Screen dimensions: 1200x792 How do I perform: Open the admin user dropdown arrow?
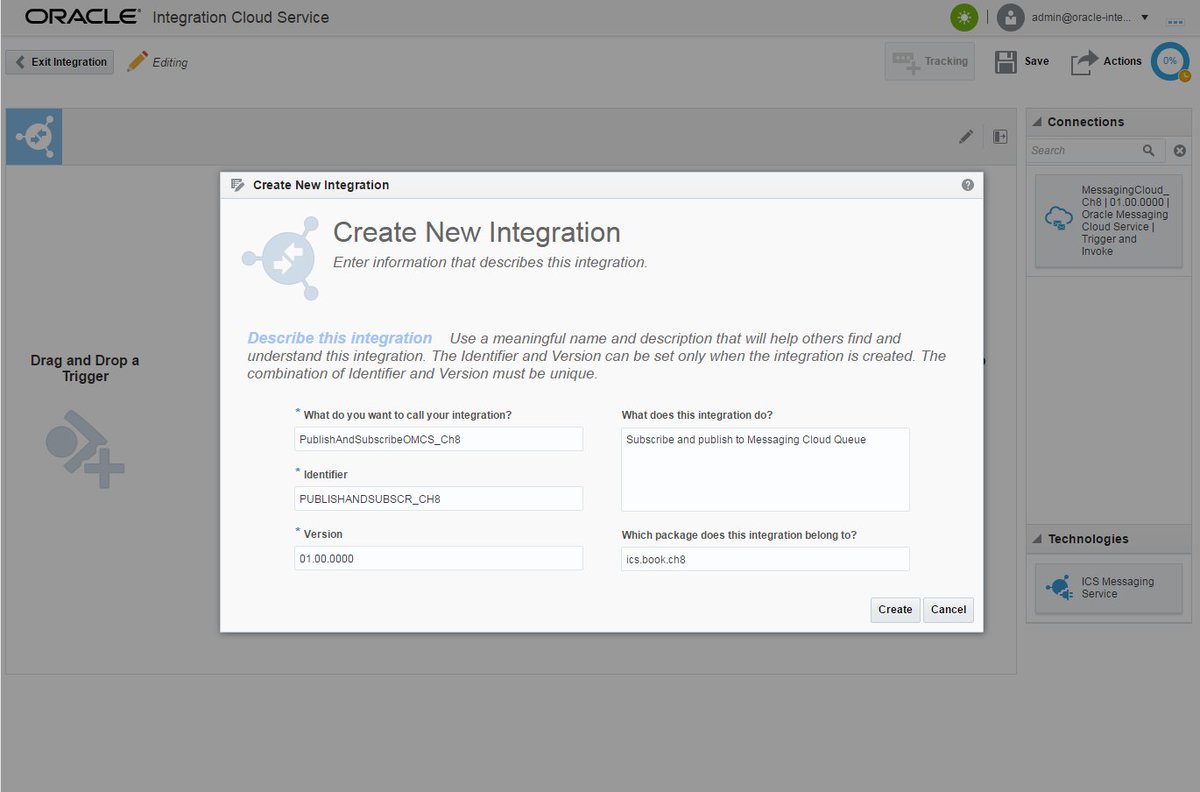point(1144,17)
